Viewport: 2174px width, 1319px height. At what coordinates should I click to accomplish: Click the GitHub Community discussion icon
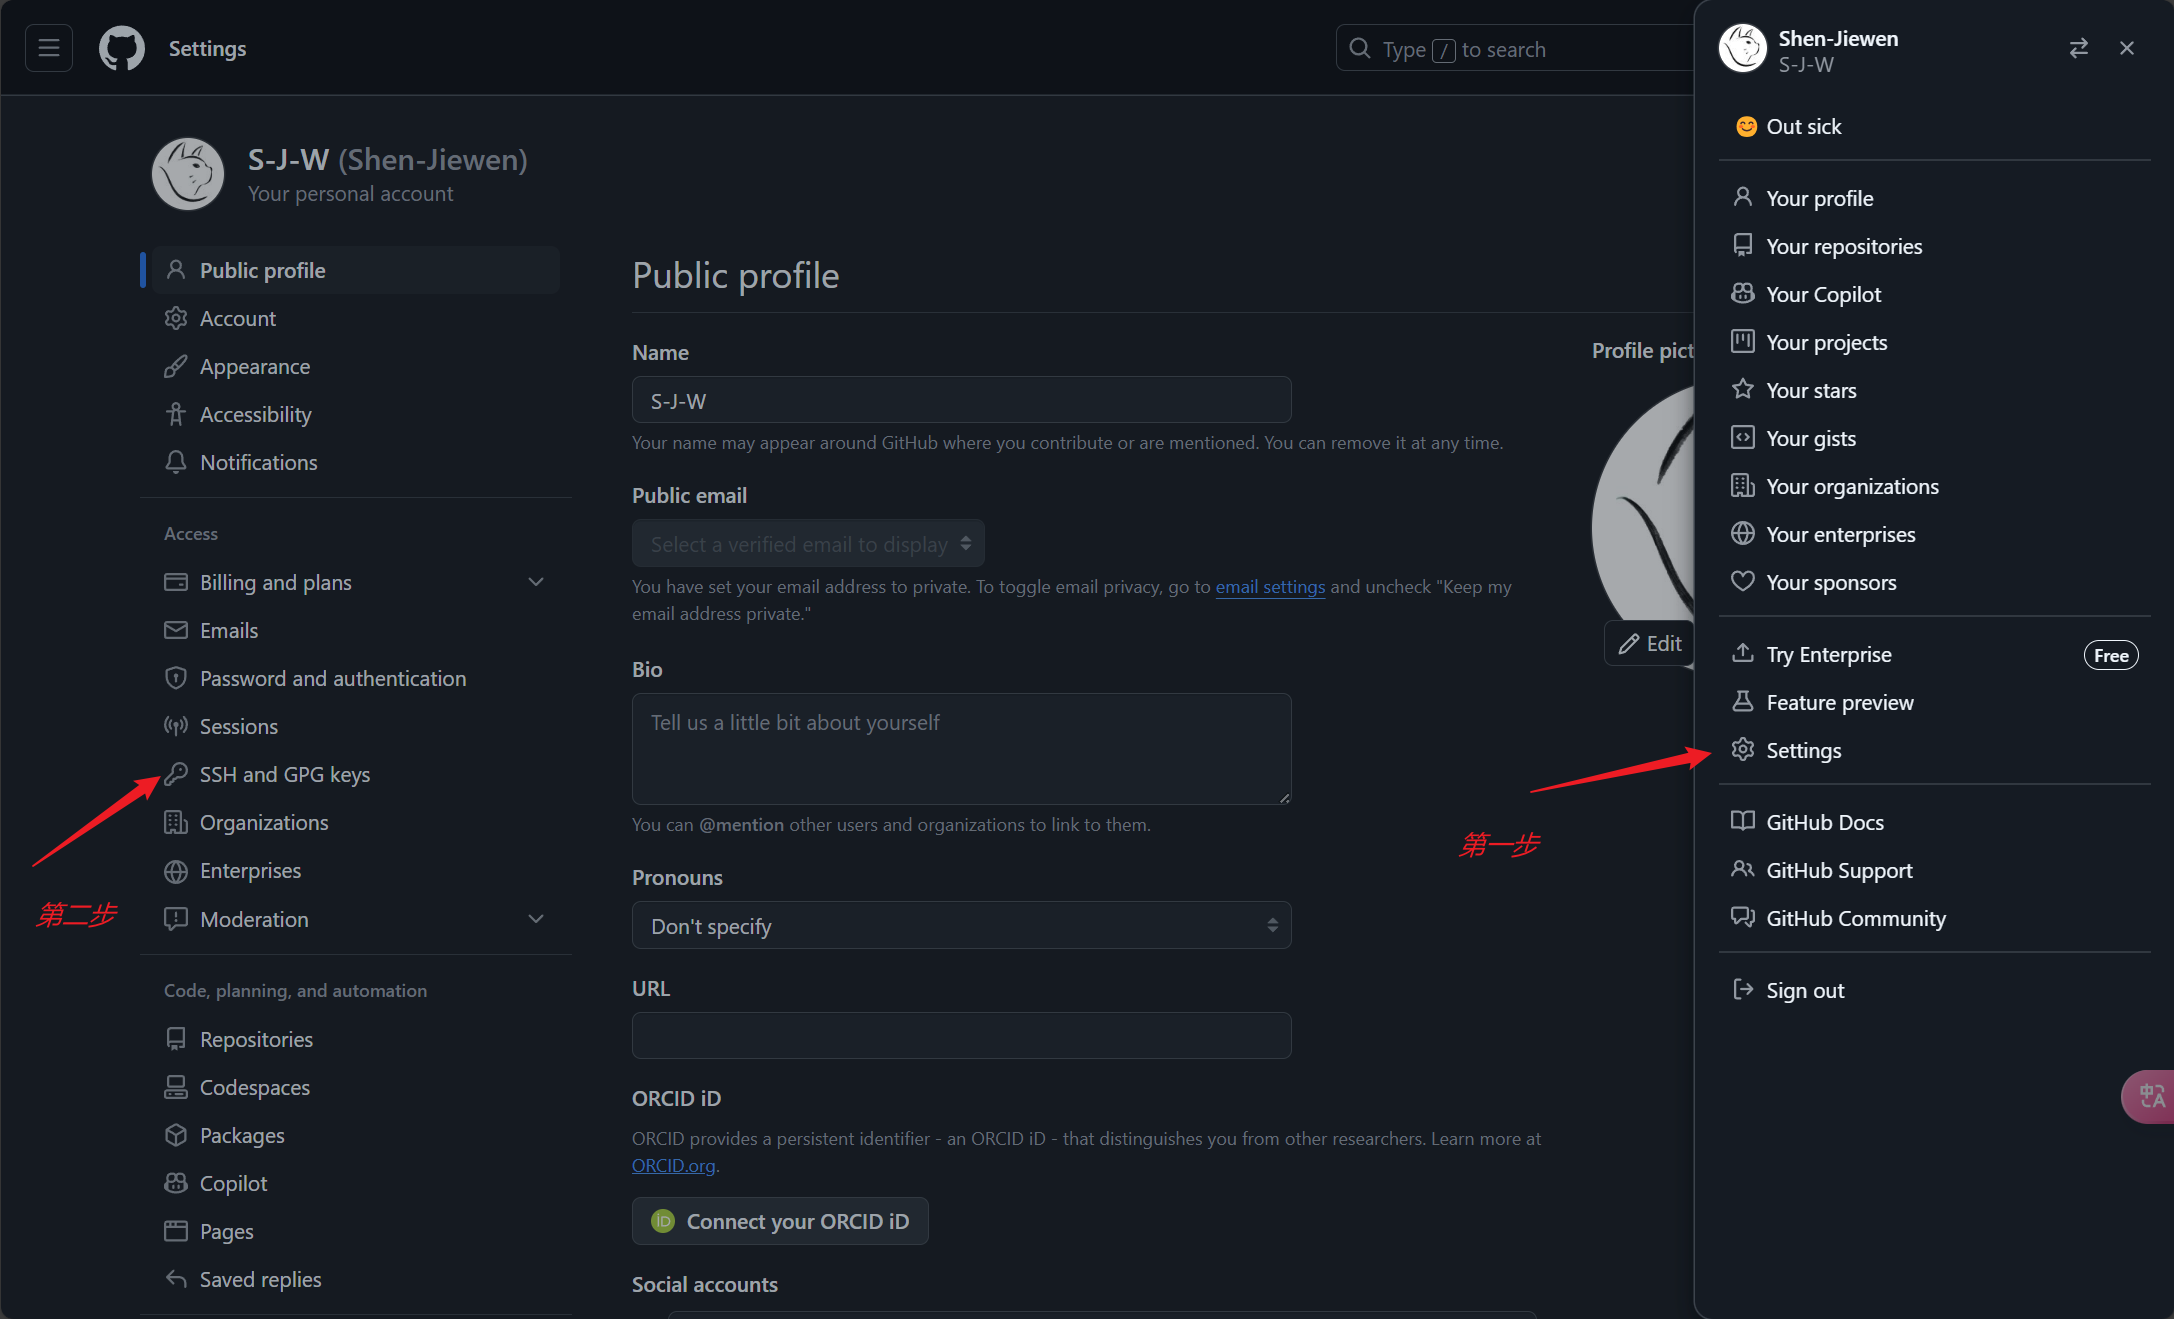click(1742, 917)
